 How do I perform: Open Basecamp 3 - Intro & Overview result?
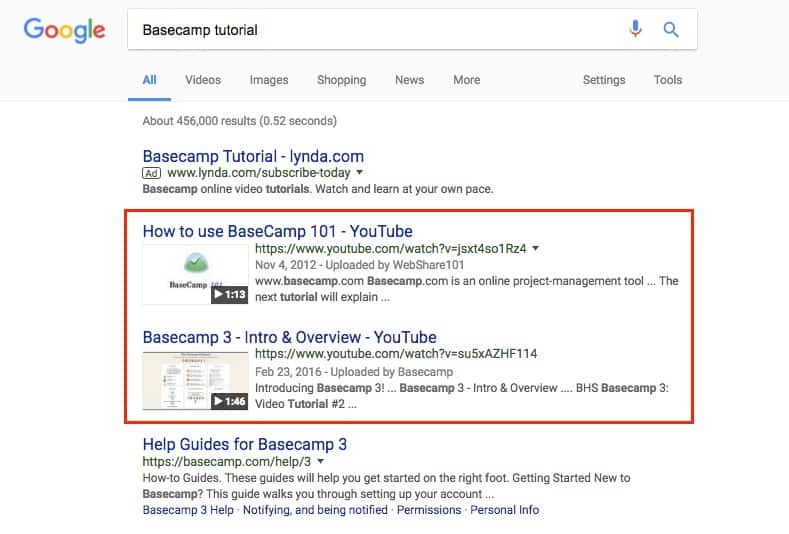[289, 337]
